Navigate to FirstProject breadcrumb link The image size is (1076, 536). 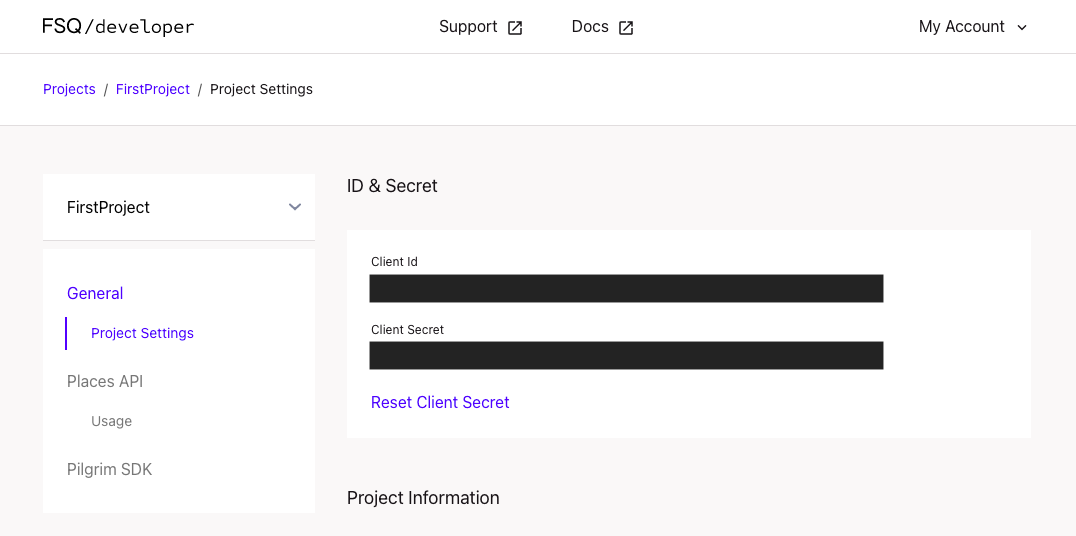click(153, 89)
